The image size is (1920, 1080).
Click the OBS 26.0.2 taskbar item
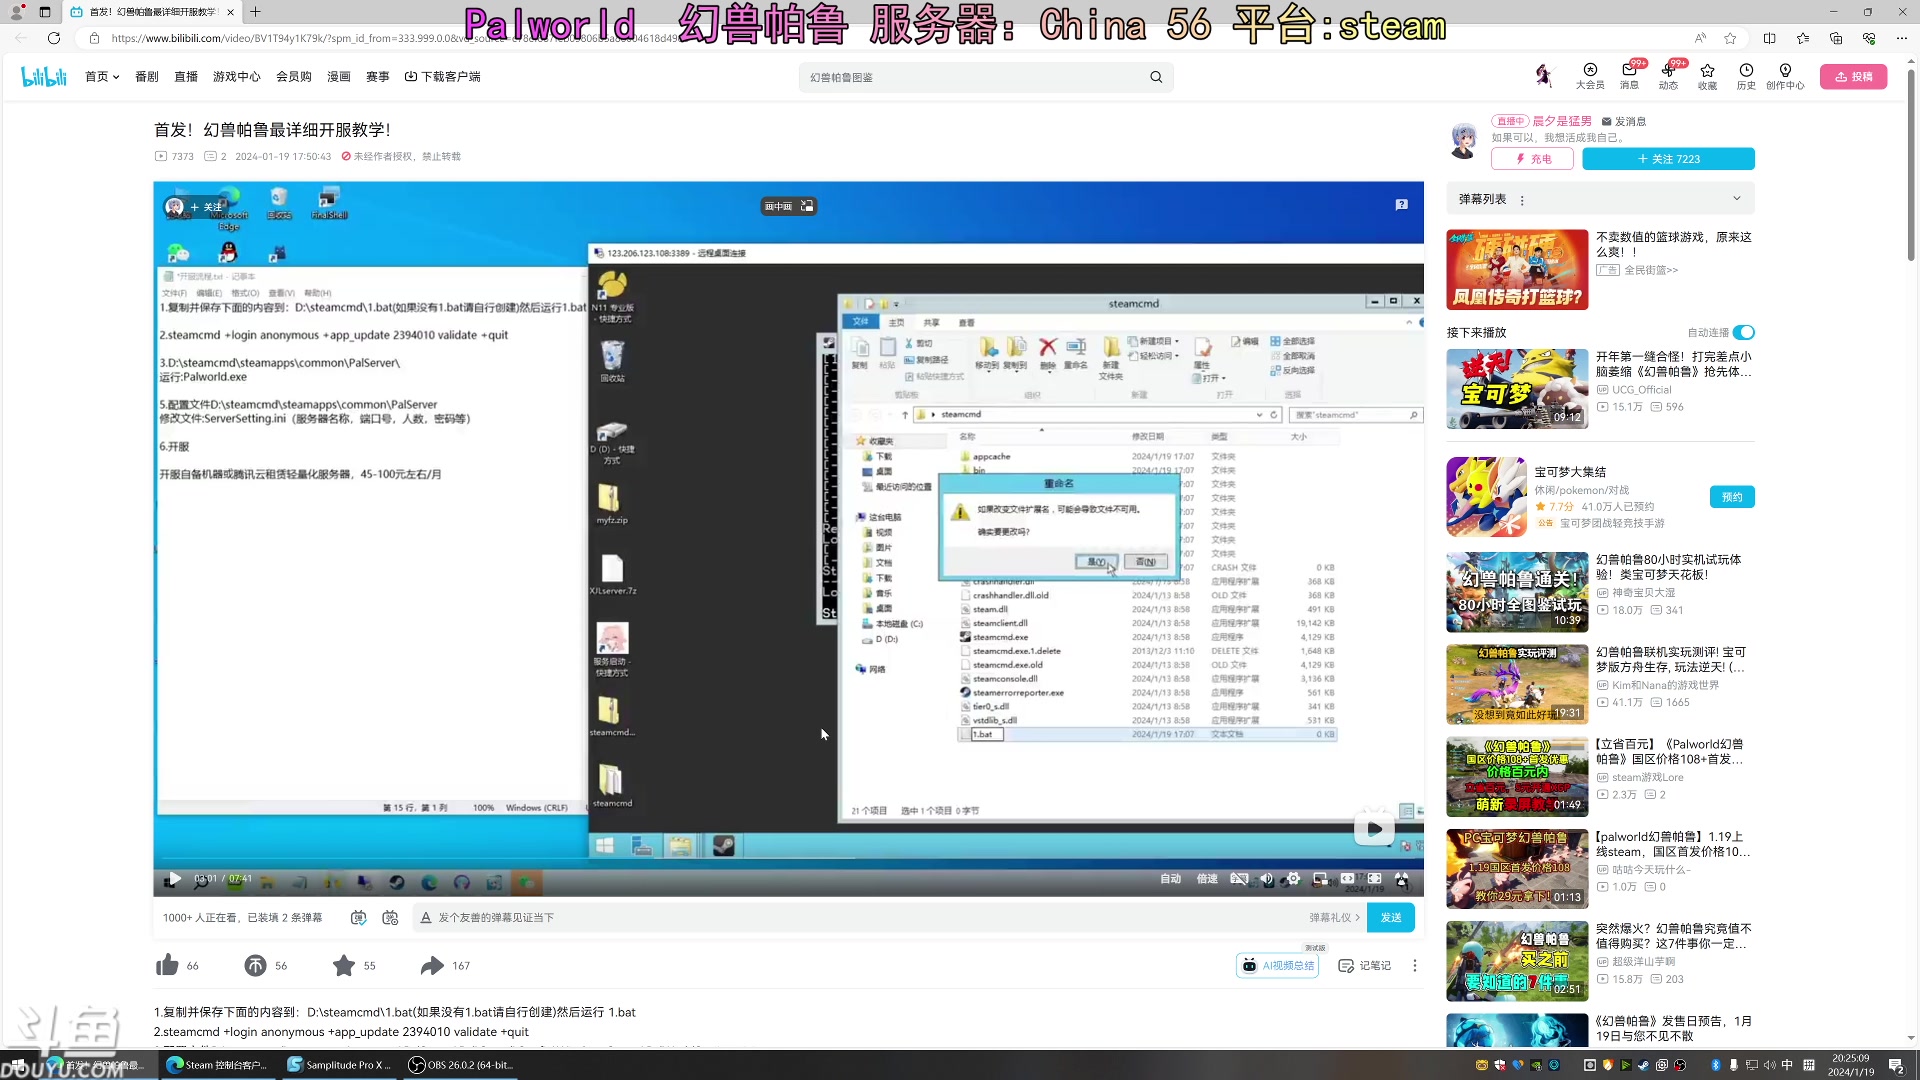(x=462, y=1065)
